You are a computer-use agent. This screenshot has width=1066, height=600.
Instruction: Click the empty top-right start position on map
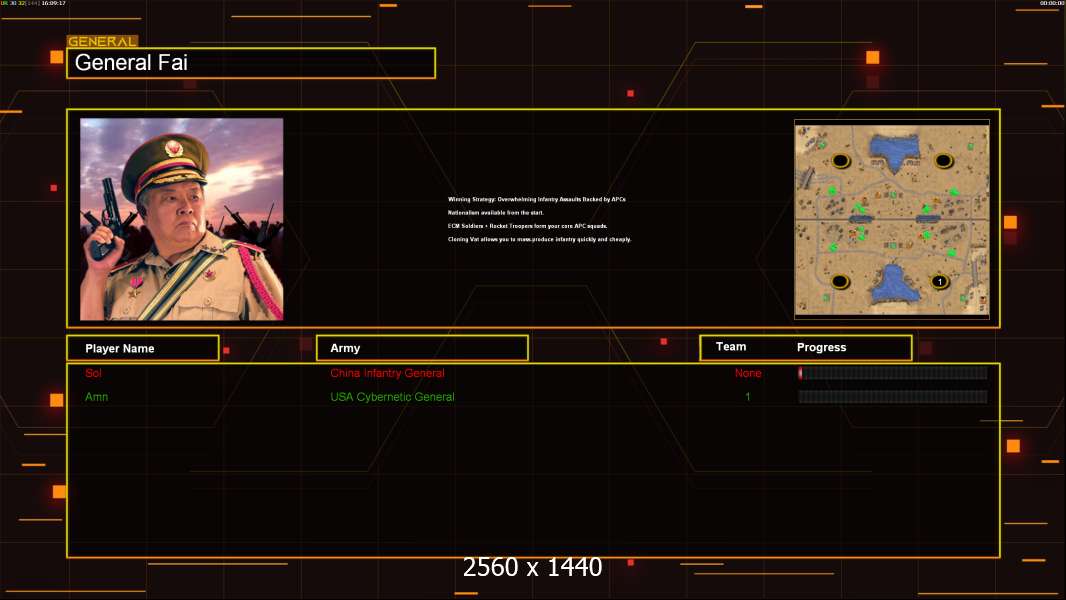point(943,160)
